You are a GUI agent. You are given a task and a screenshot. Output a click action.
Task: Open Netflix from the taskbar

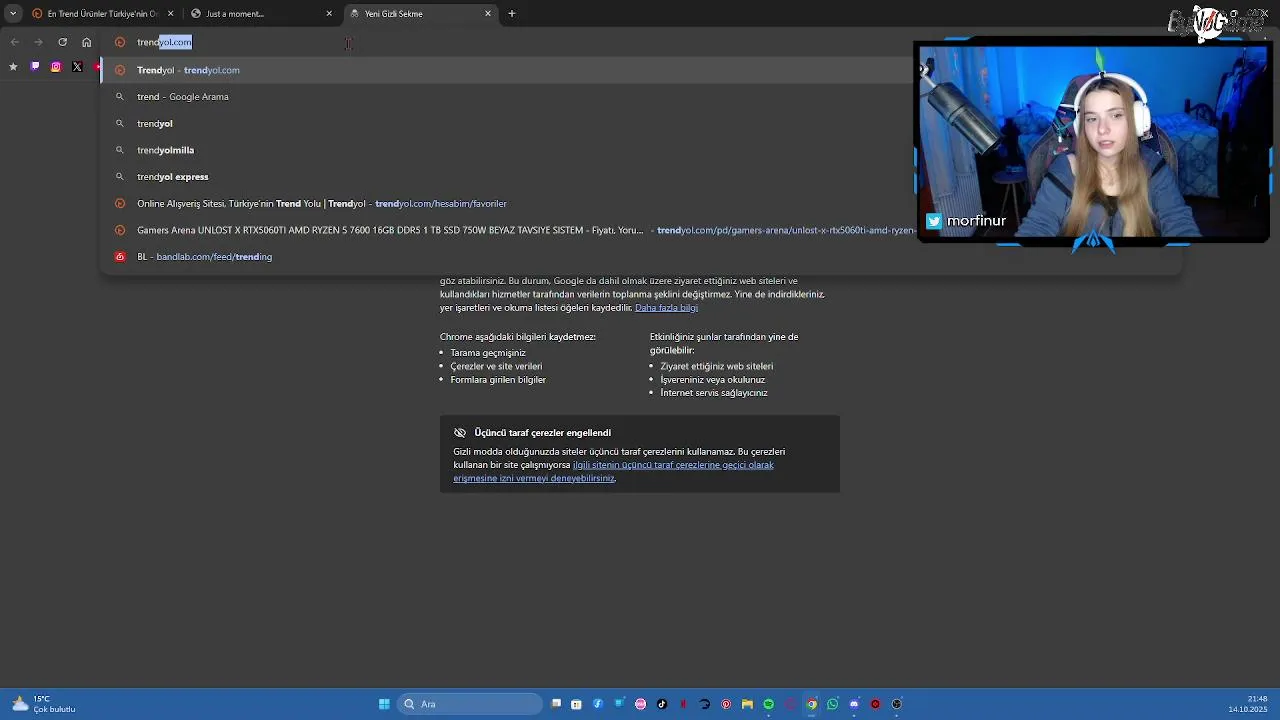click(683, 704)
